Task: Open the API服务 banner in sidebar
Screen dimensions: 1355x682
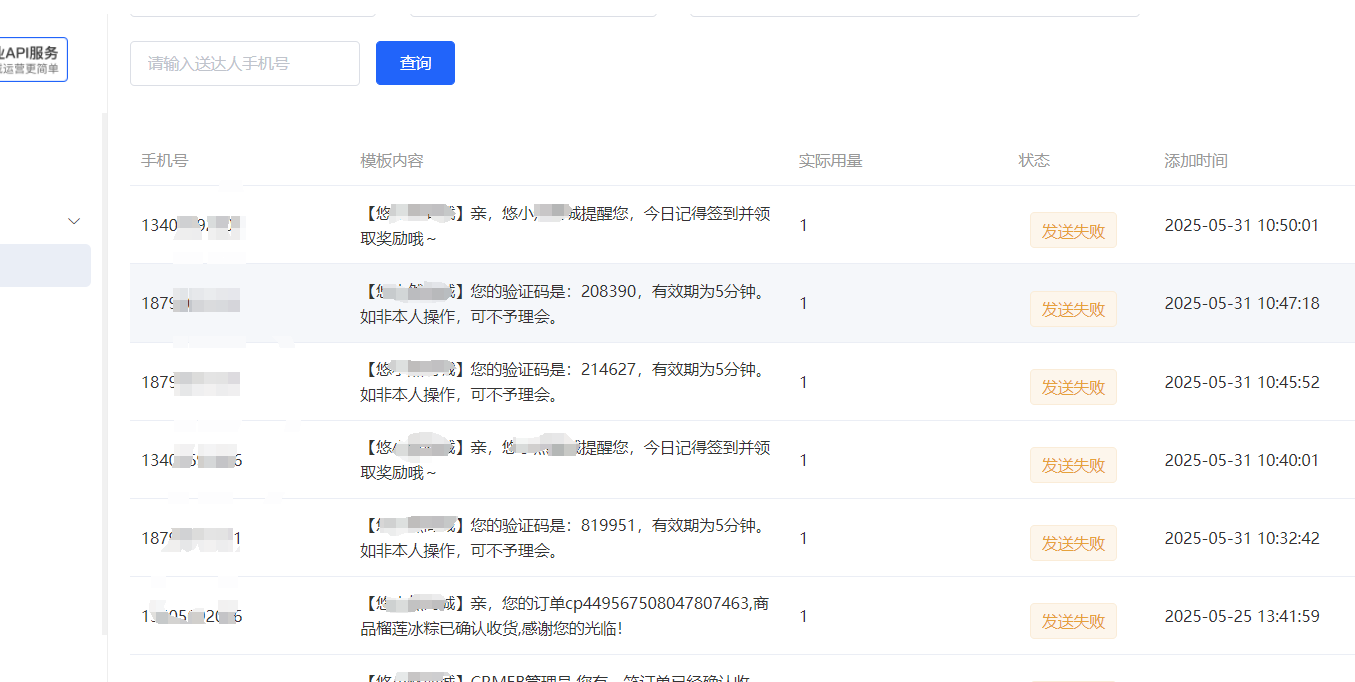Action: coord(33,59)
